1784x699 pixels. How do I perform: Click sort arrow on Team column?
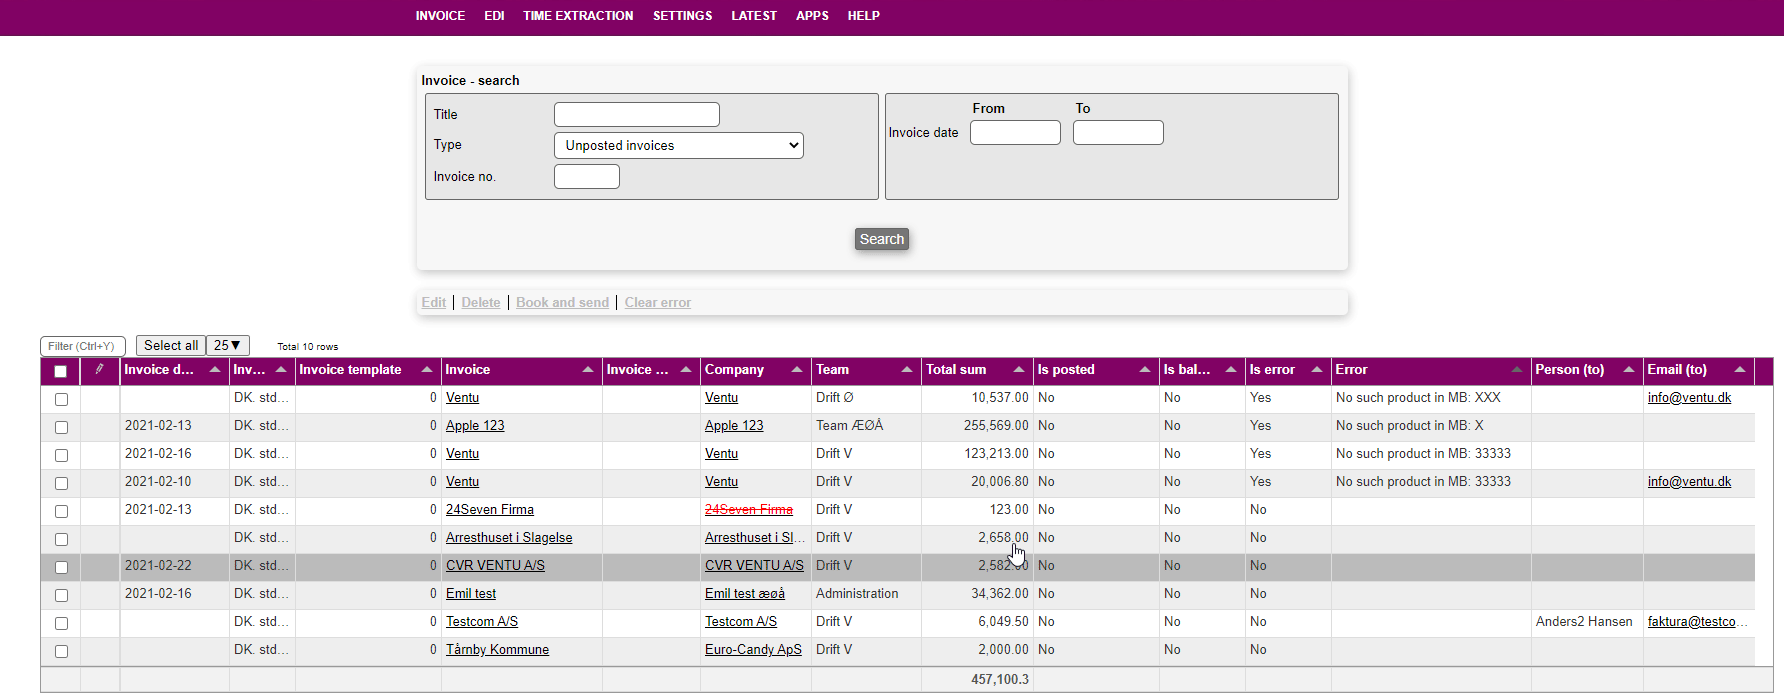pyautogui.click(x=907, y=370)
